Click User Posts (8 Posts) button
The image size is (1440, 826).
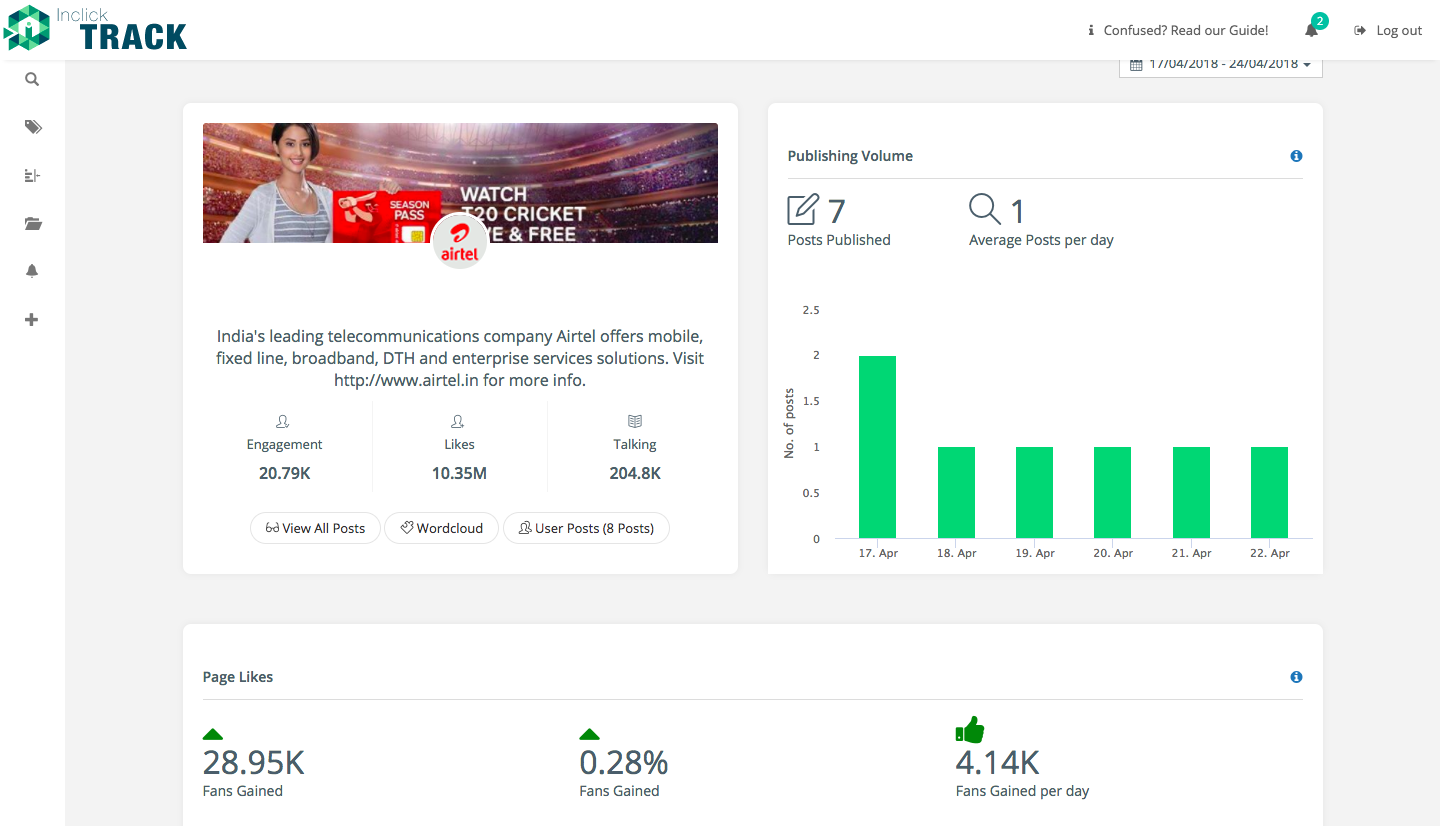pyautogui.click(x=586, y=528)
